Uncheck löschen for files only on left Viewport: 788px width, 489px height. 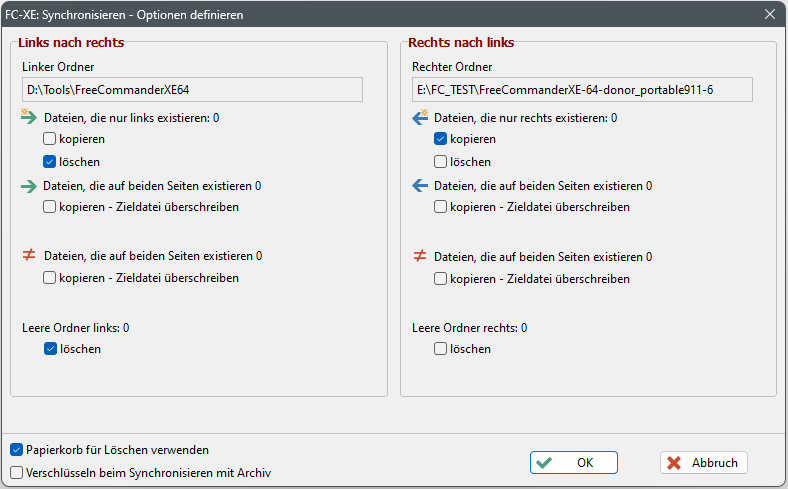49,162
